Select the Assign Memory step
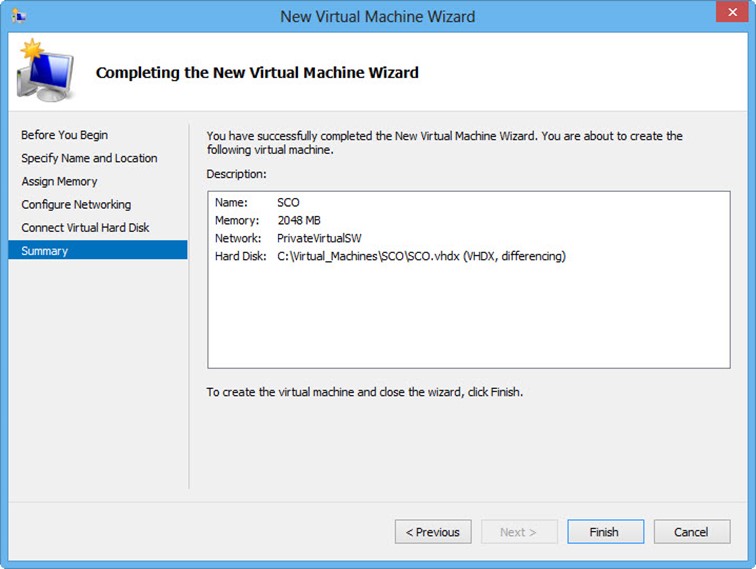The height and width of the screenshot is (569, 756). 59,181
